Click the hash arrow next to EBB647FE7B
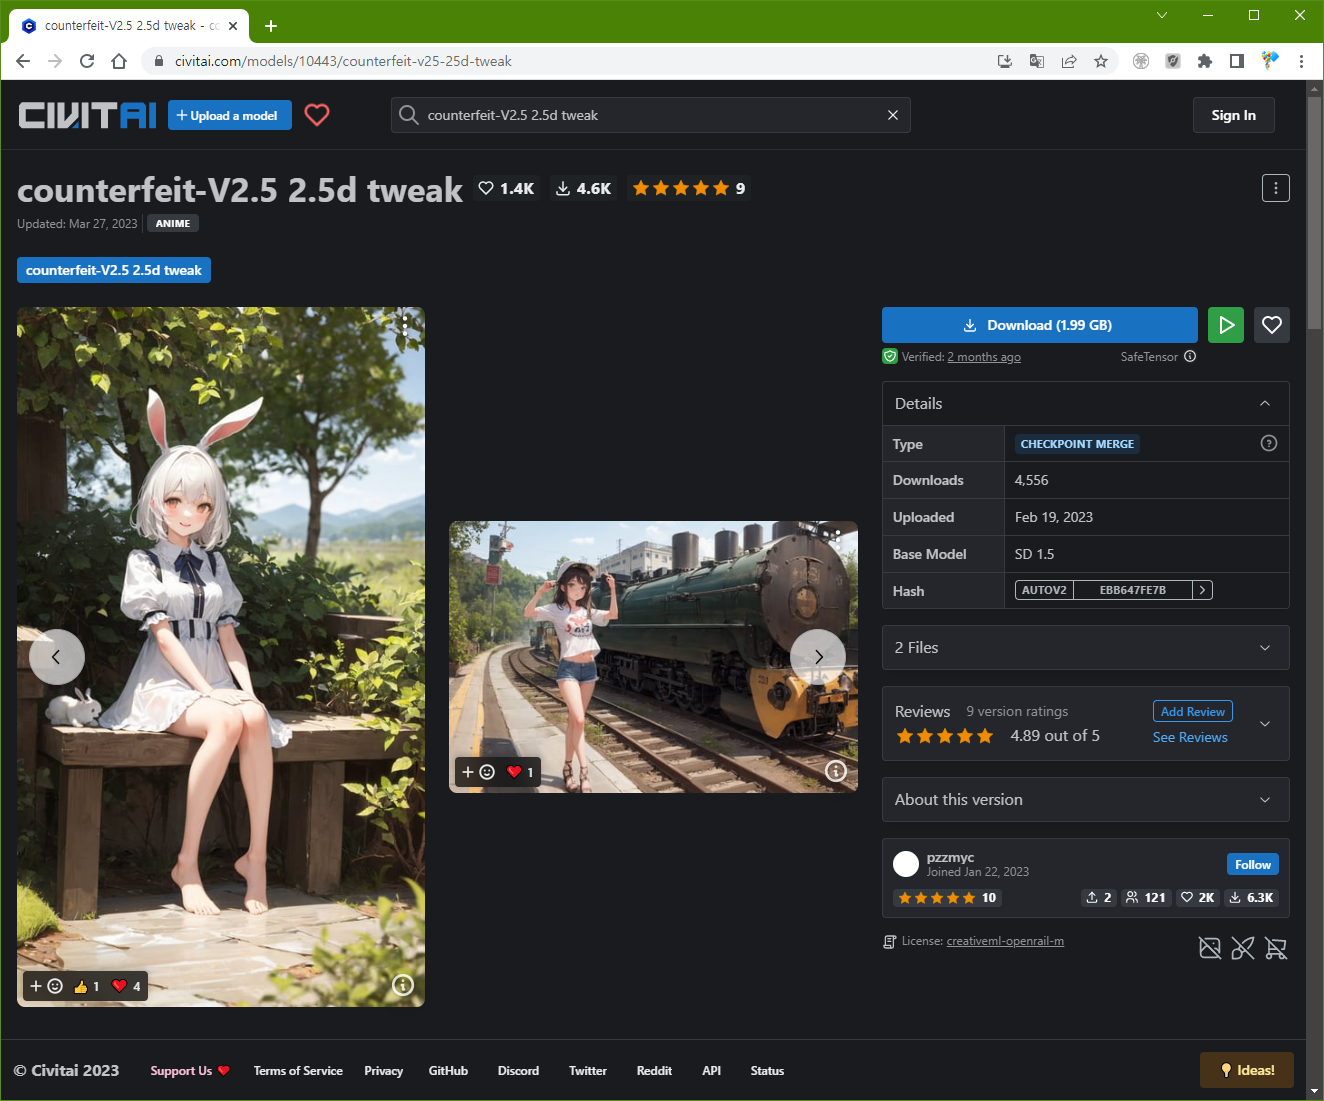This screenshot has width=1324, height=1101. click(1202, 590)
